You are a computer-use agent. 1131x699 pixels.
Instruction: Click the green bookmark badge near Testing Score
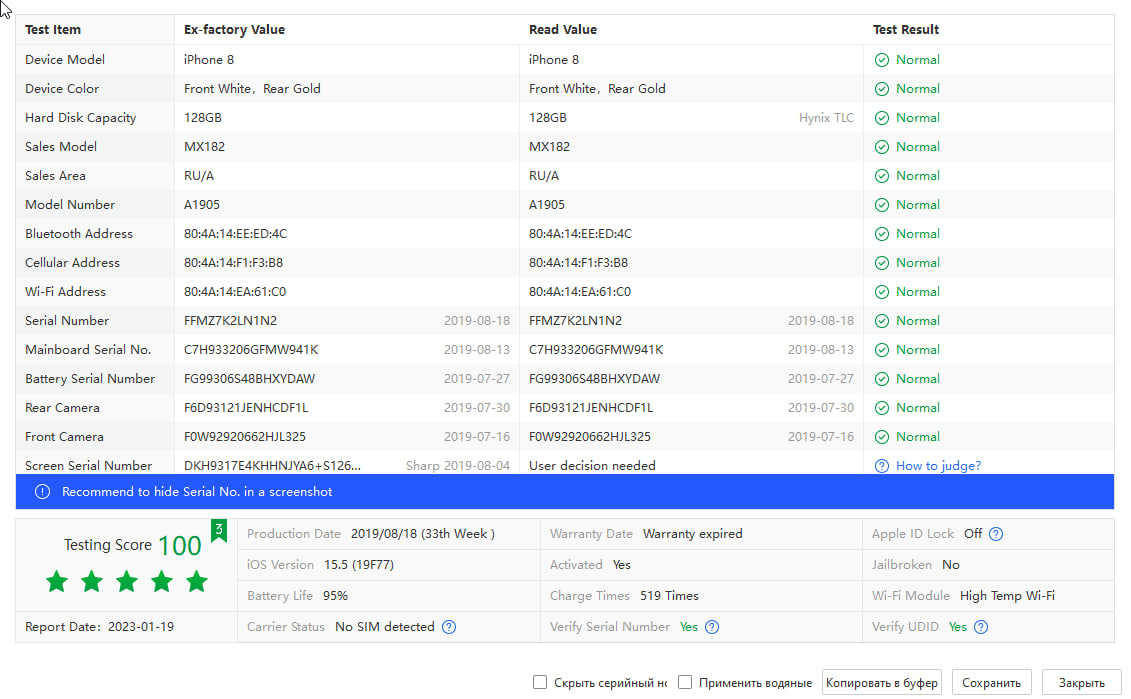click(219, 531)
